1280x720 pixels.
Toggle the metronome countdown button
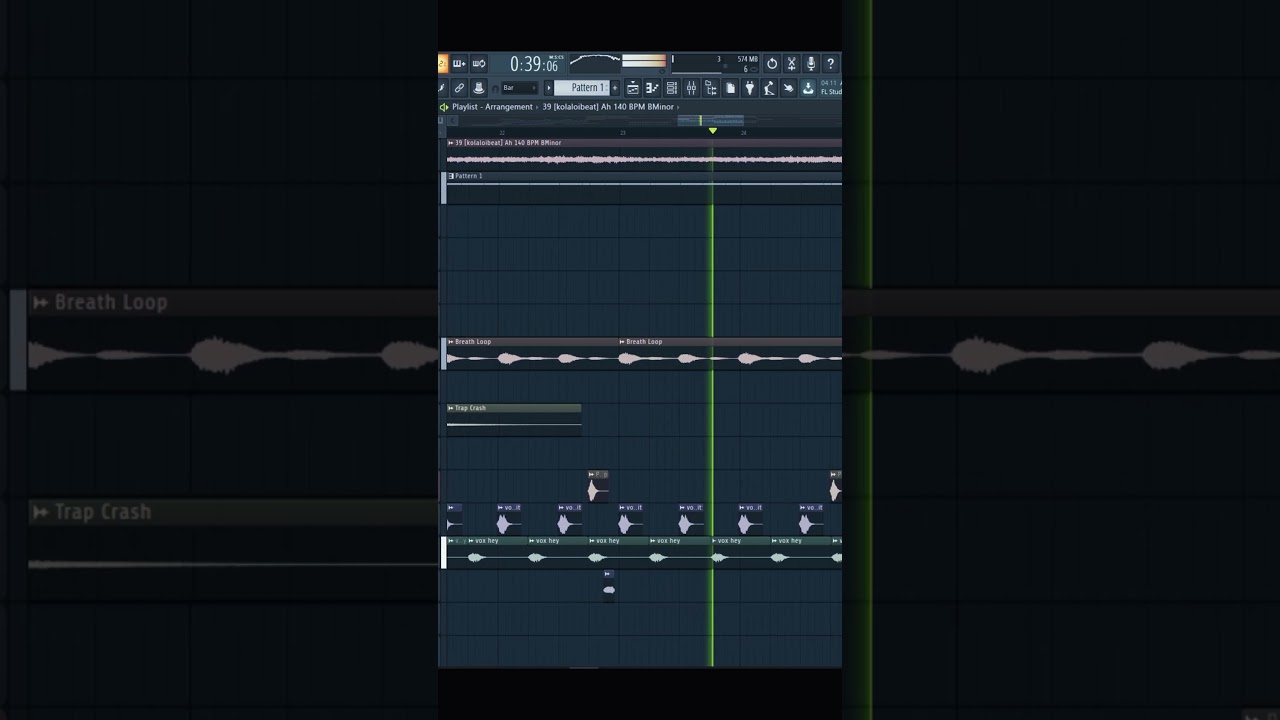coord(443,64)
